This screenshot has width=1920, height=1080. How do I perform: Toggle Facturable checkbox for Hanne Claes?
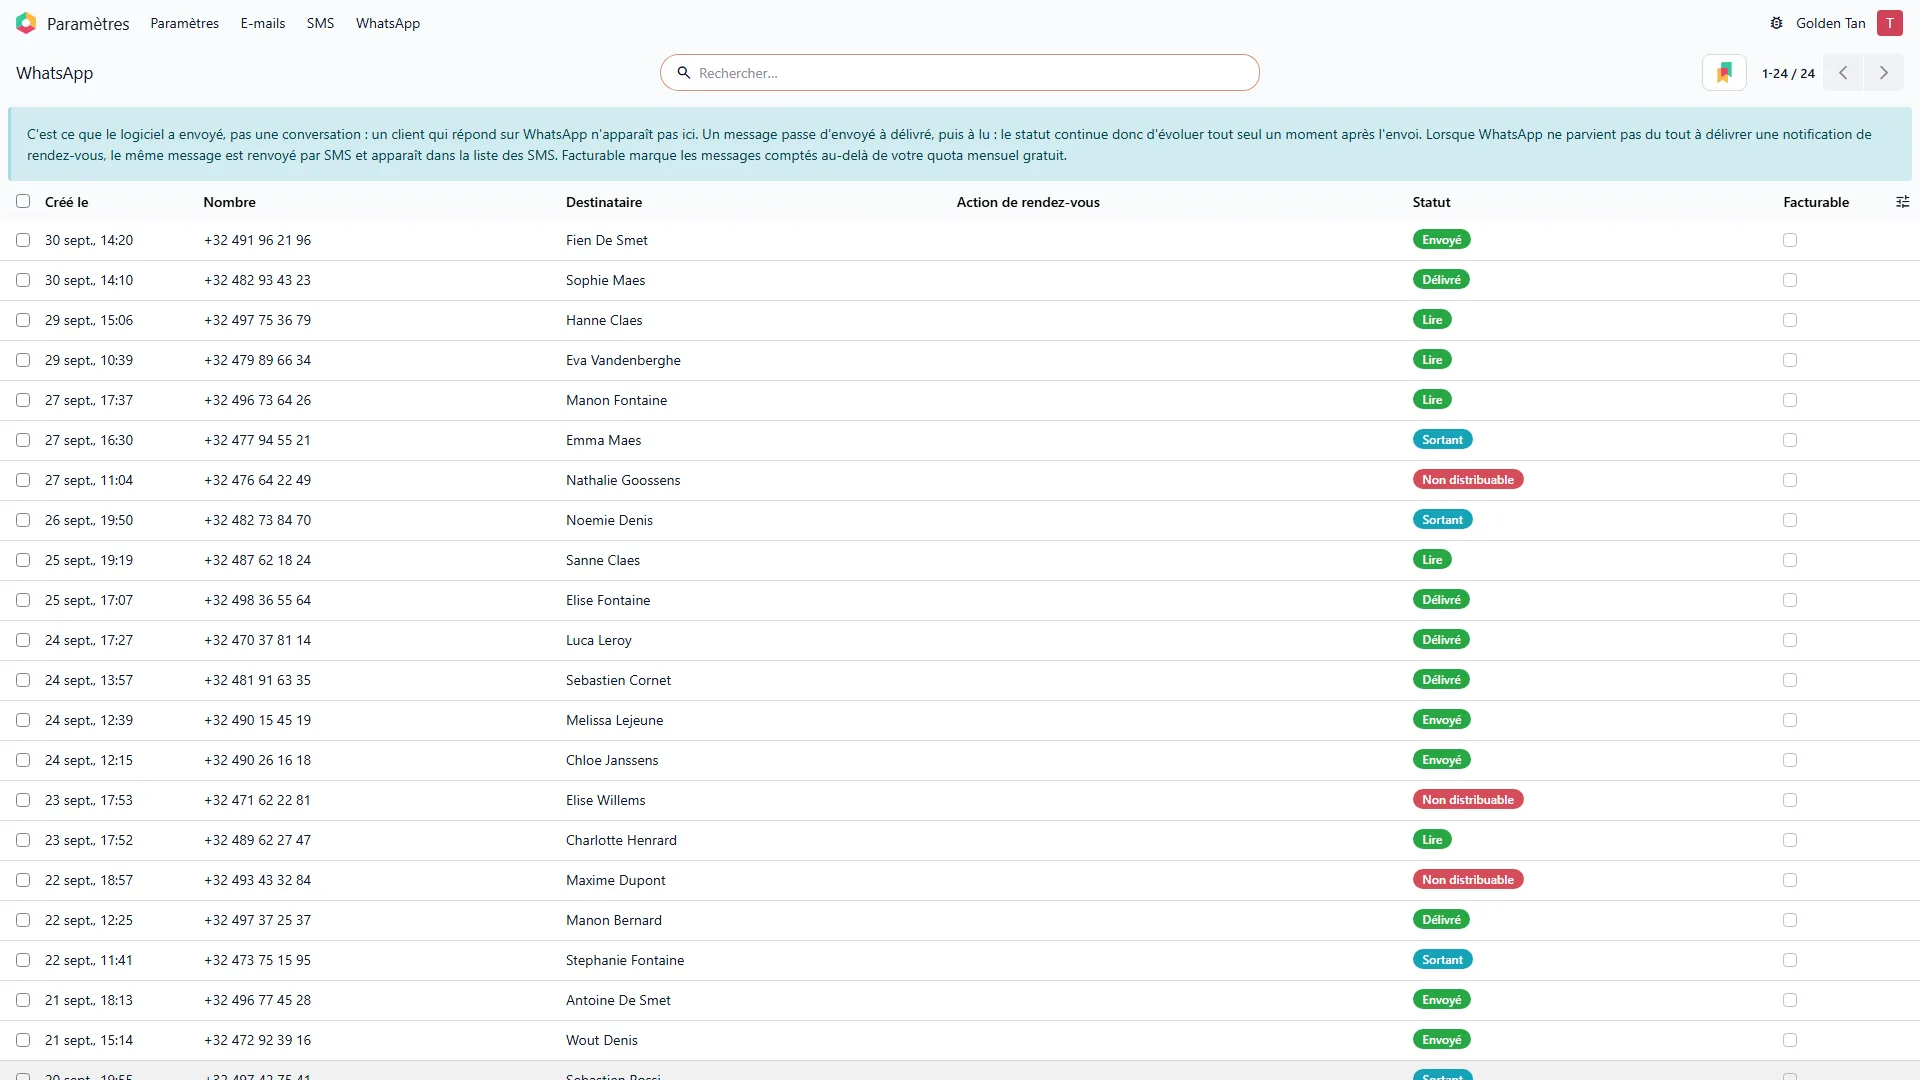(x=1790, y=320)
